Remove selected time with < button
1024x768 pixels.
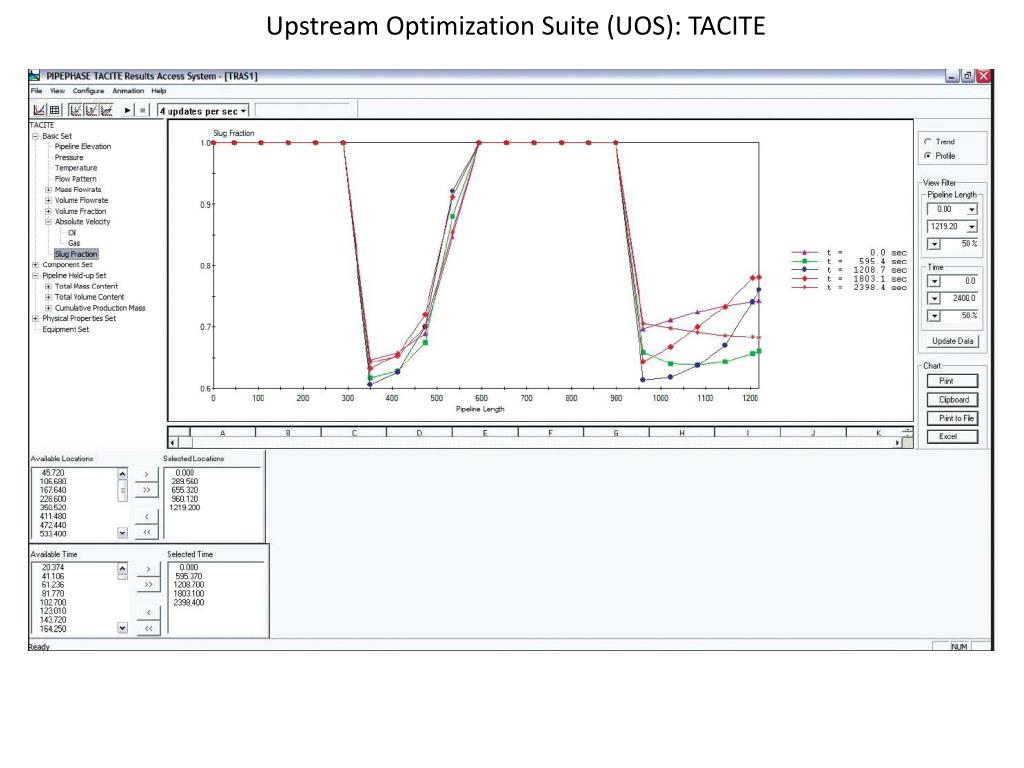point(148,613)
